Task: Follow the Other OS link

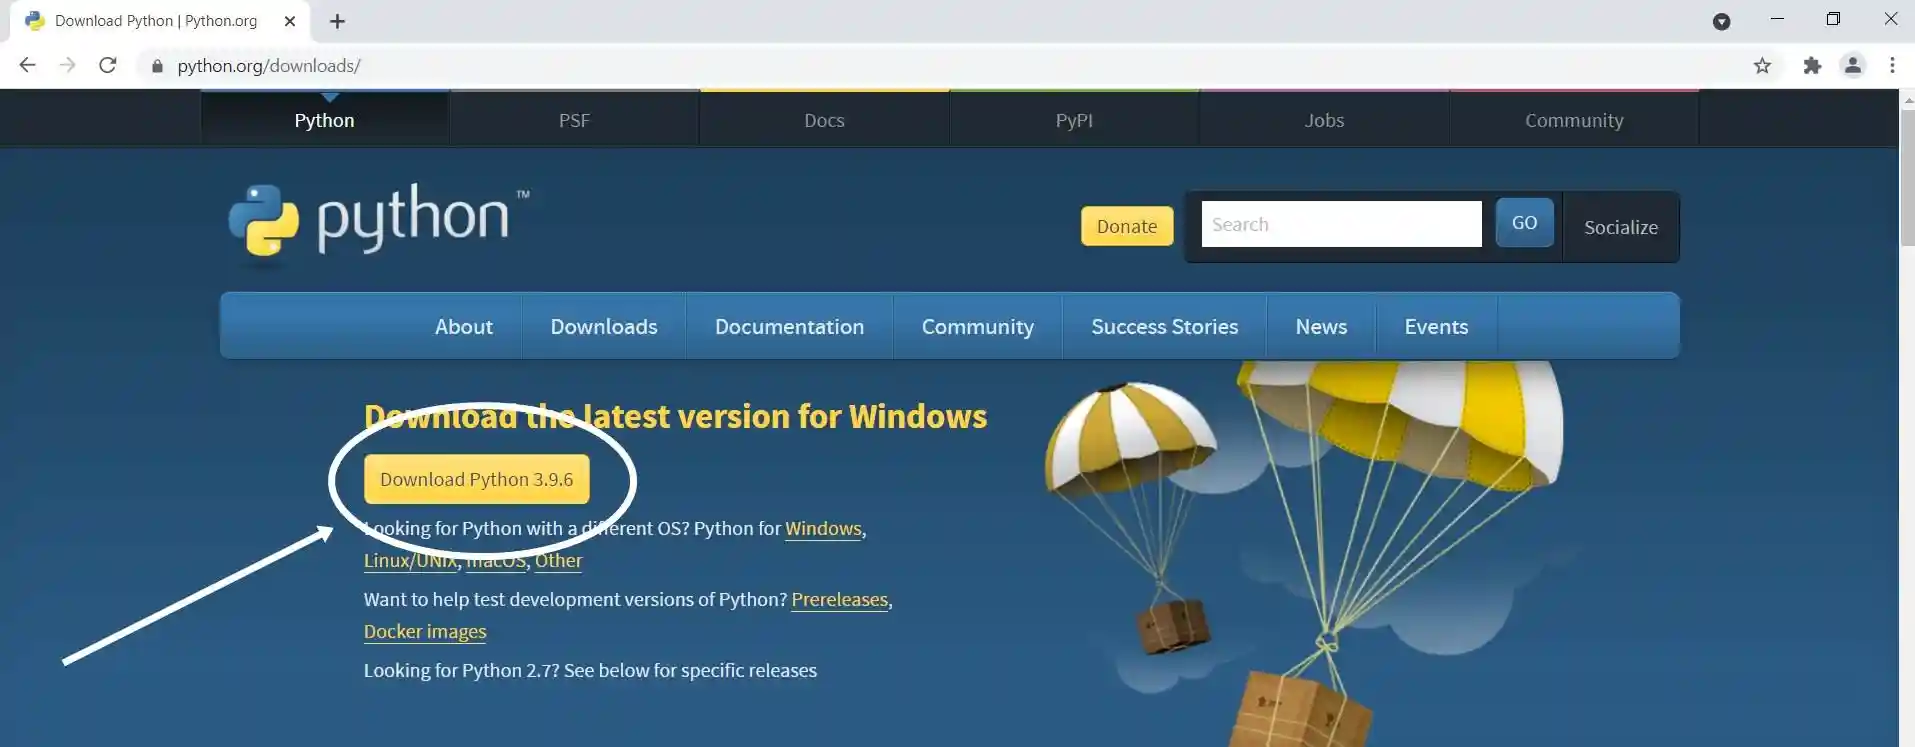Action: (558, 560)
